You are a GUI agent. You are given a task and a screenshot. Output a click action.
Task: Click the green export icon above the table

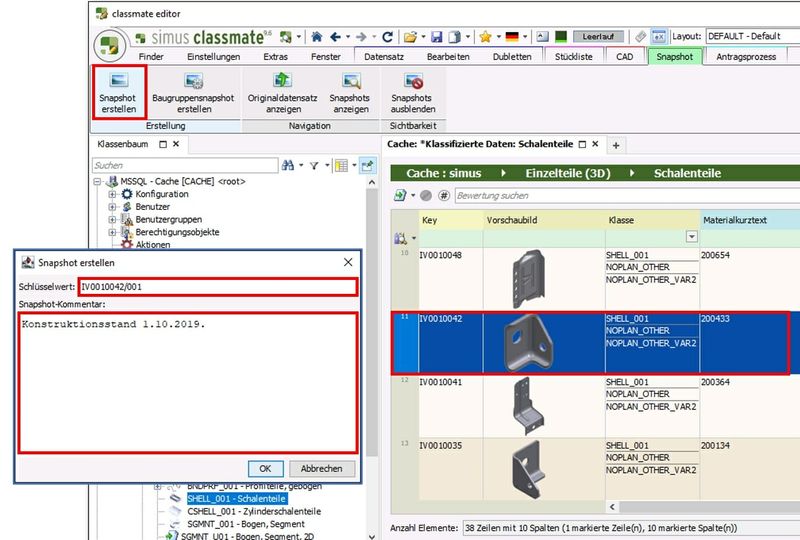coord(401,195)
